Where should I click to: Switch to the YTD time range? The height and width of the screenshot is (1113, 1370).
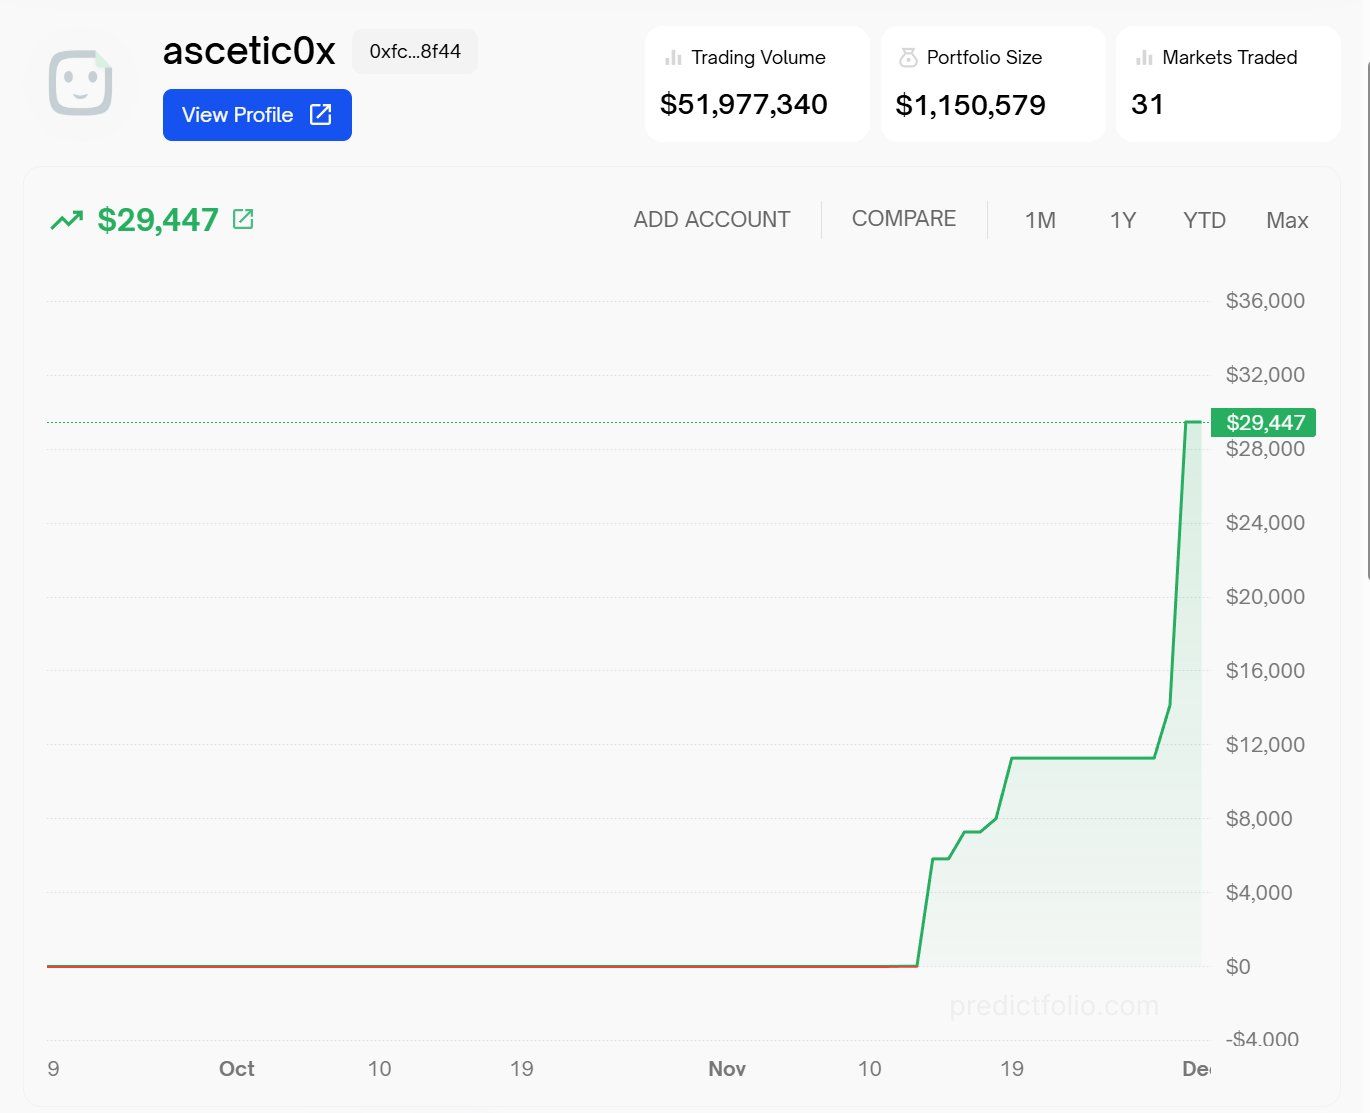pyautogui.click(x=1204, y=221)
